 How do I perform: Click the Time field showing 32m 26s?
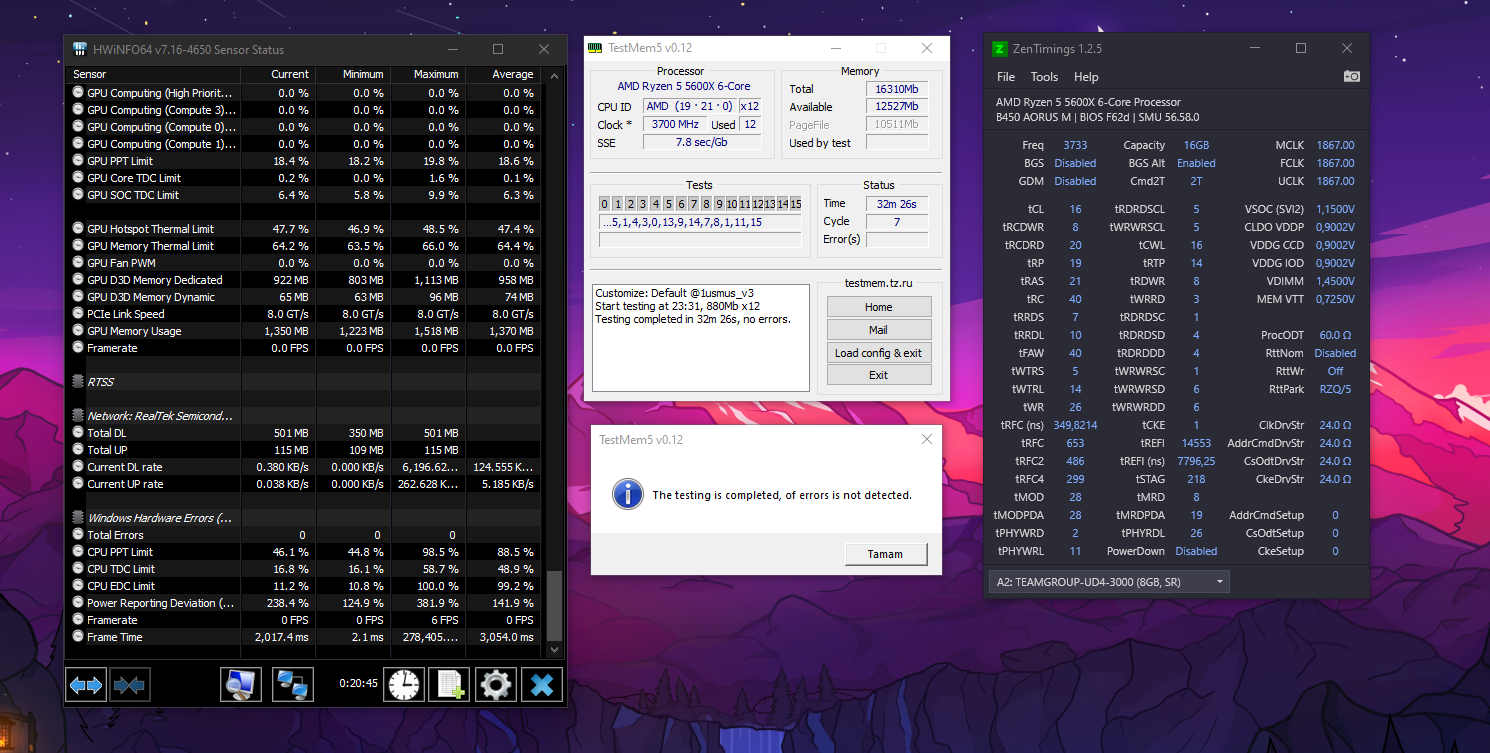[897, 204]
